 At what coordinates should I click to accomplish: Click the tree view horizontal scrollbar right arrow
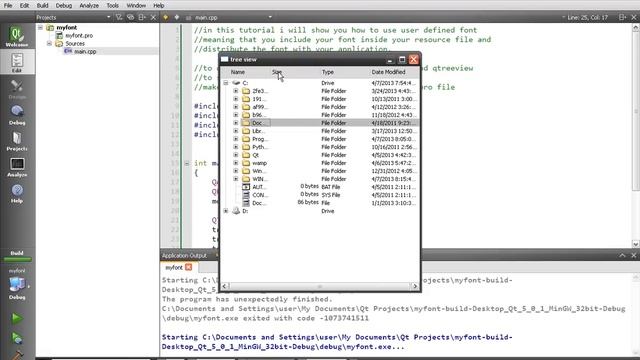[415, 286]
